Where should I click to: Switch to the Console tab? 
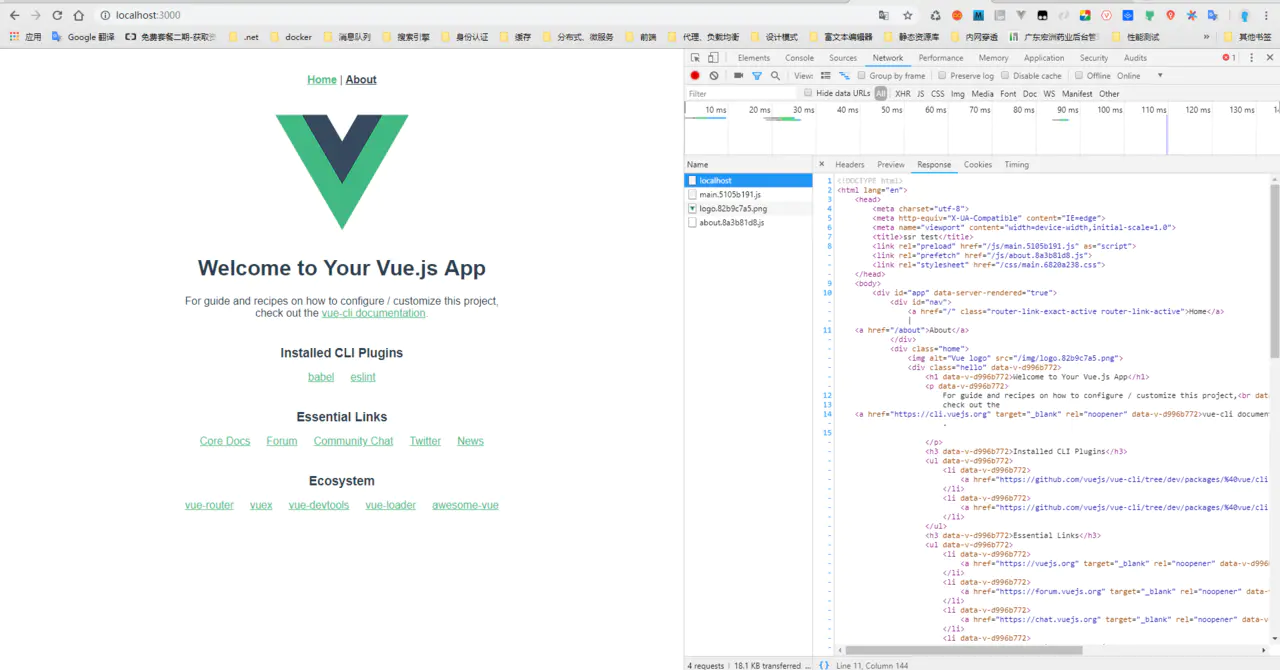pyautogui.click(x=800, y=58)
